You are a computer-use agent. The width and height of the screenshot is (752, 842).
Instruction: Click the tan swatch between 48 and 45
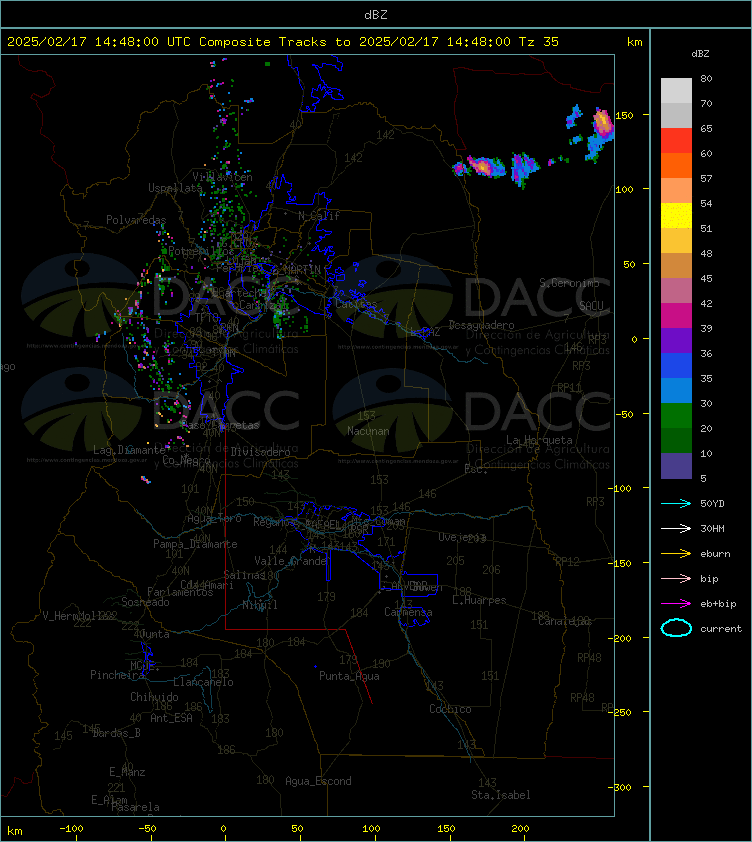[x=676, y=266]
